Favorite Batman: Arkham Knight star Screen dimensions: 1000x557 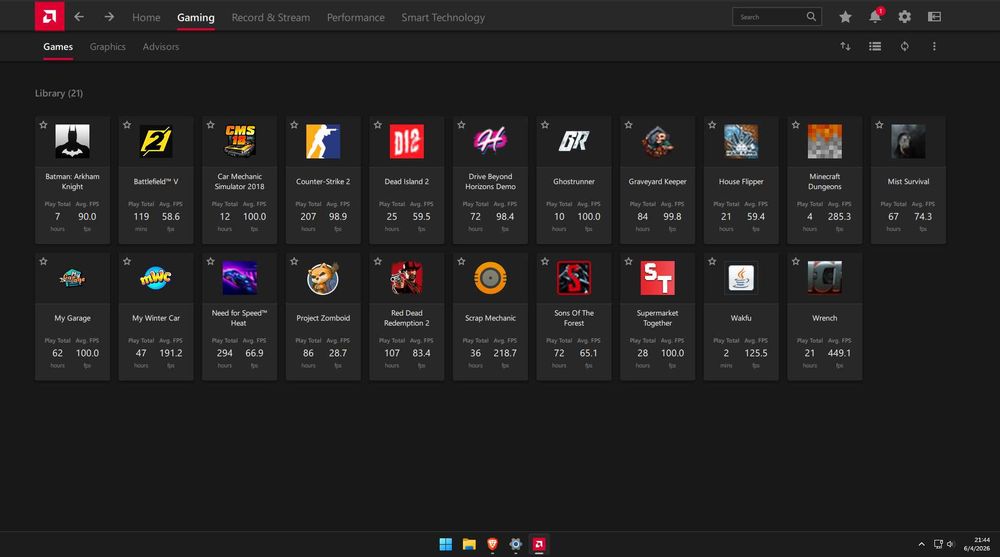pyautogui.click(x=43, y=125)
